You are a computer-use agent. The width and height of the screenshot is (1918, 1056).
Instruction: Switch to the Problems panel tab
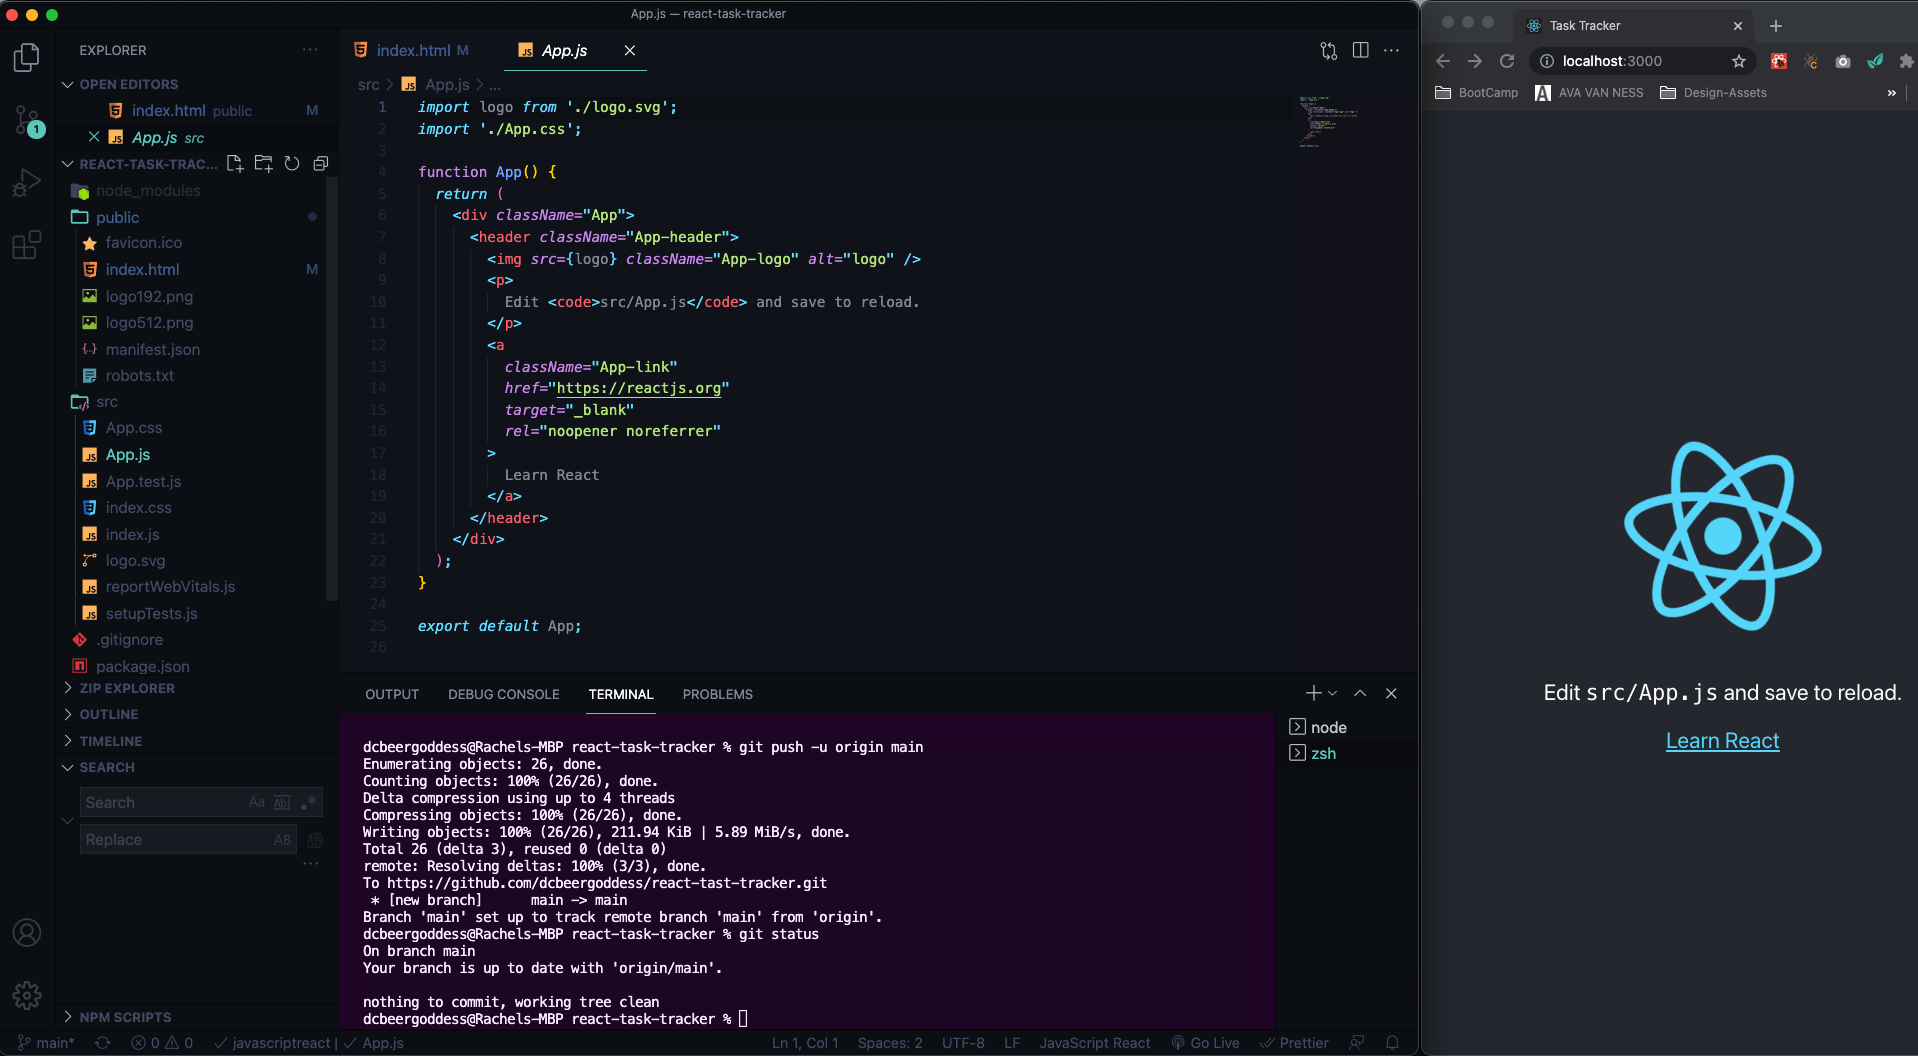[x=718, y=694]
